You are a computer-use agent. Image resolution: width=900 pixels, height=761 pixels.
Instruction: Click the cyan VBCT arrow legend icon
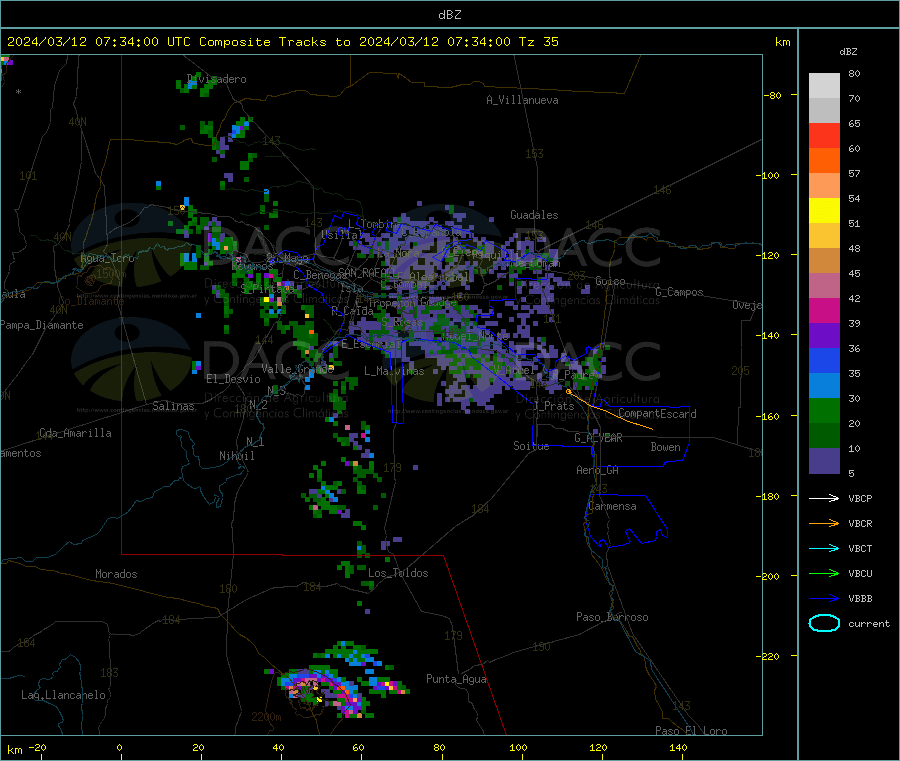[x=824, y=549]
